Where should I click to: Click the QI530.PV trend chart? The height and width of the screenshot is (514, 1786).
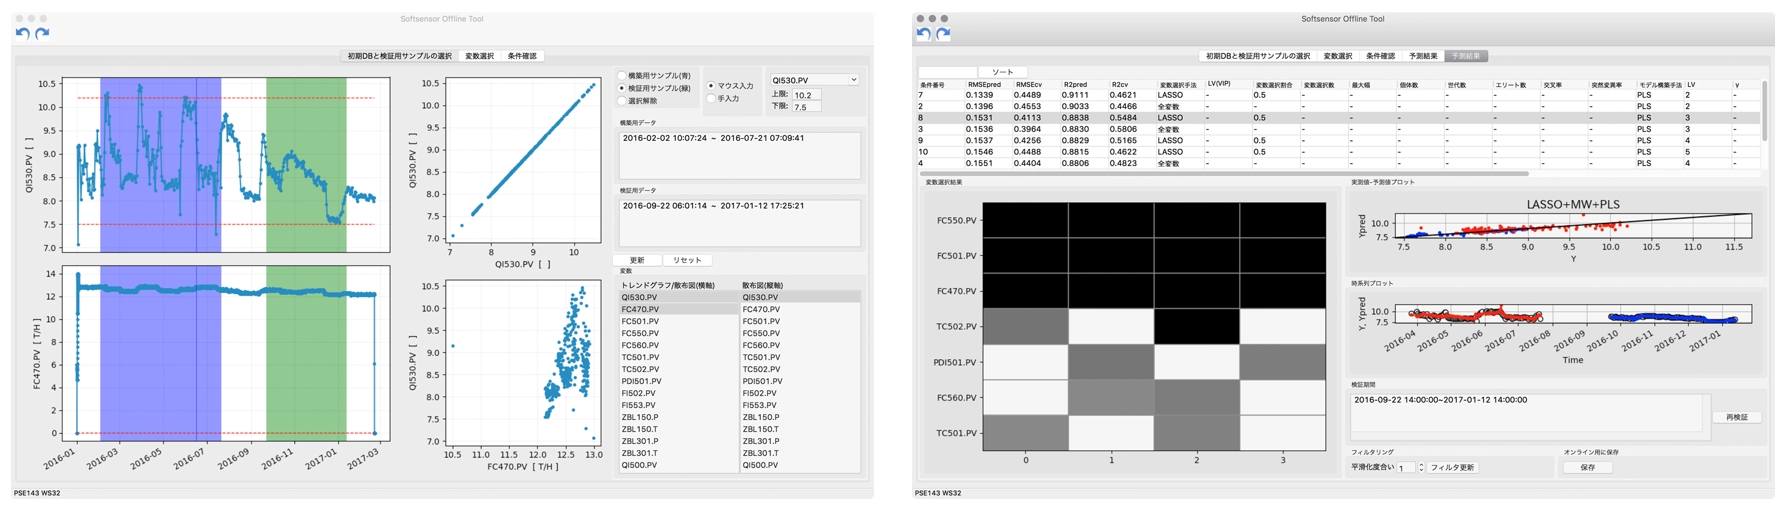tap(226, 165)
